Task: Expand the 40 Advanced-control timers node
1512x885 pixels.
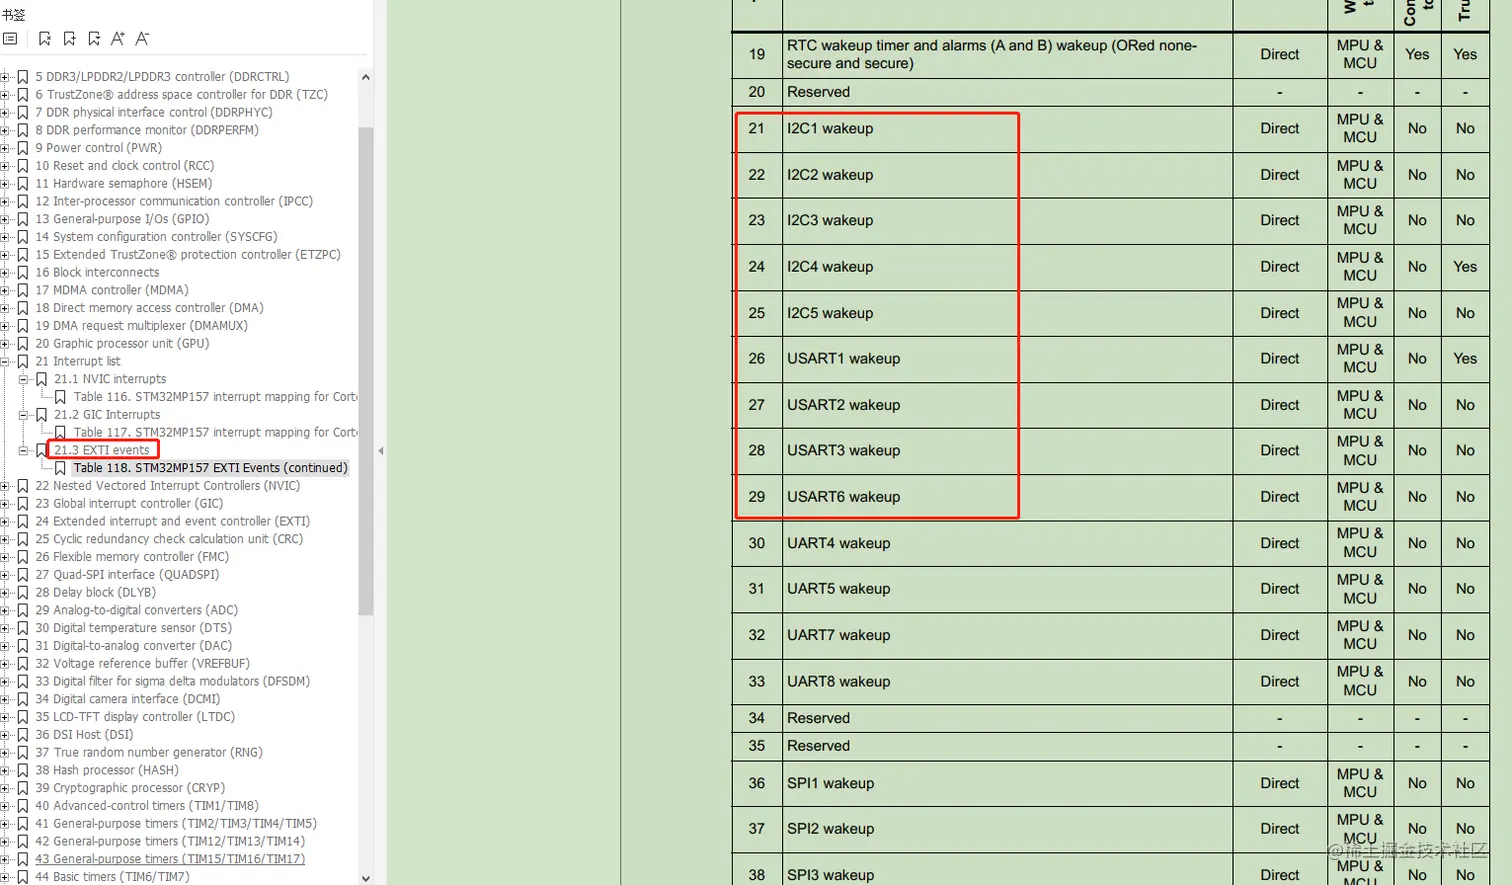Action: click(x=5, y=806)
